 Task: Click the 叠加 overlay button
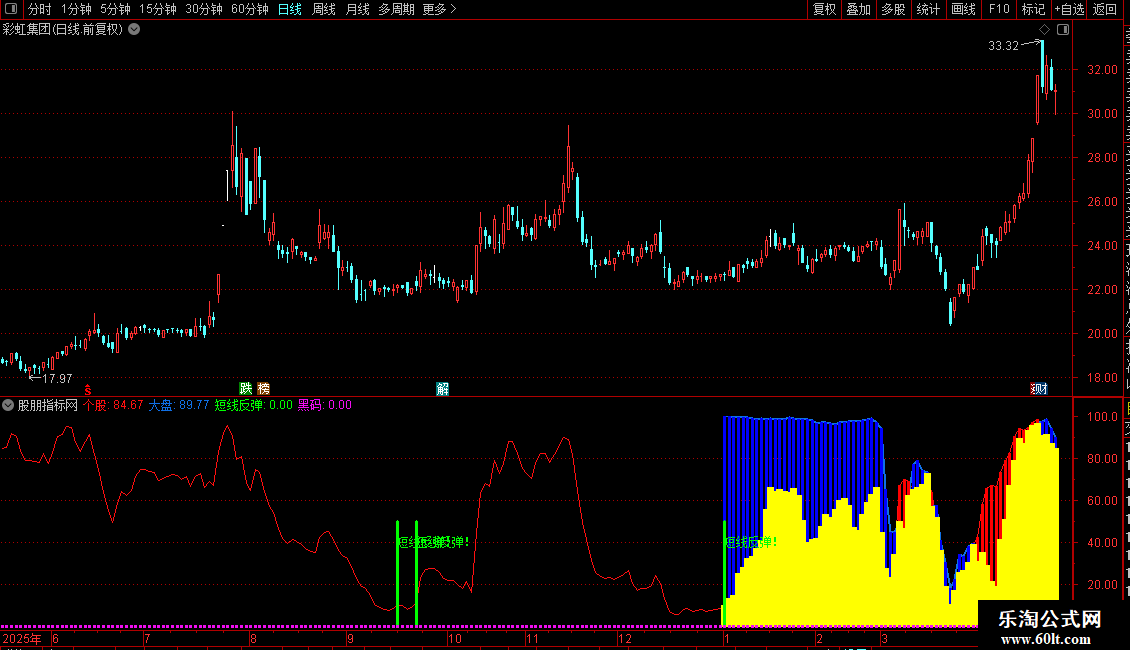(x=858, y=9)
